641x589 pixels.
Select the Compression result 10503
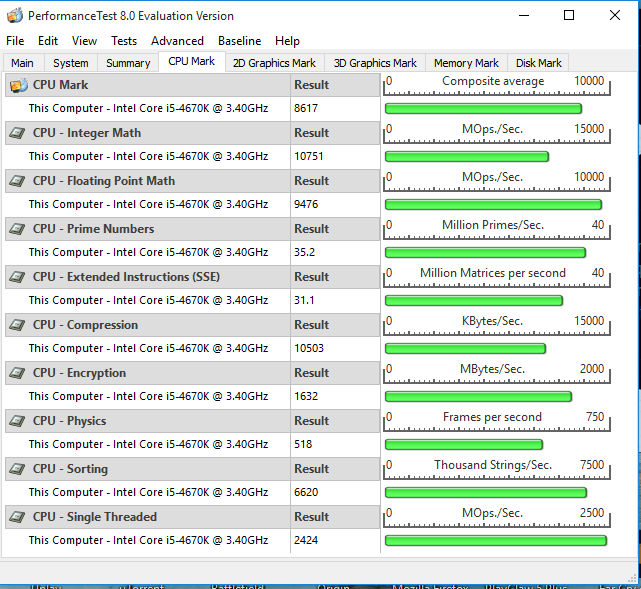[x=309, y=348]
